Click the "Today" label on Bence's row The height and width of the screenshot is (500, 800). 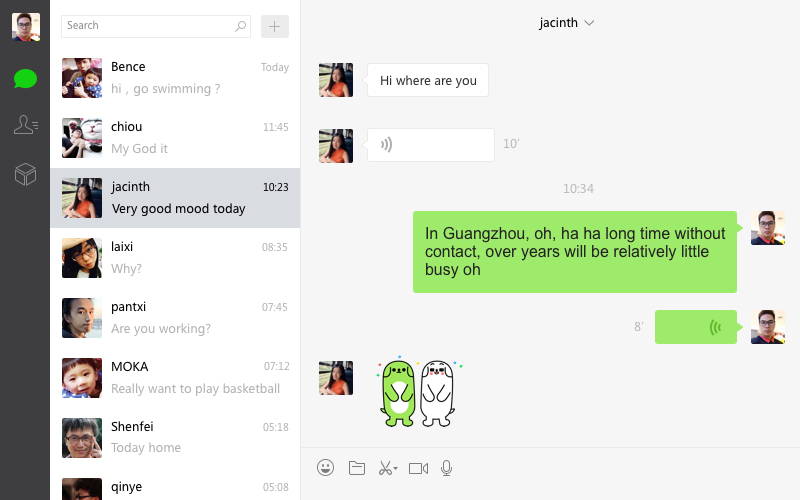click(x=274, y=67)
